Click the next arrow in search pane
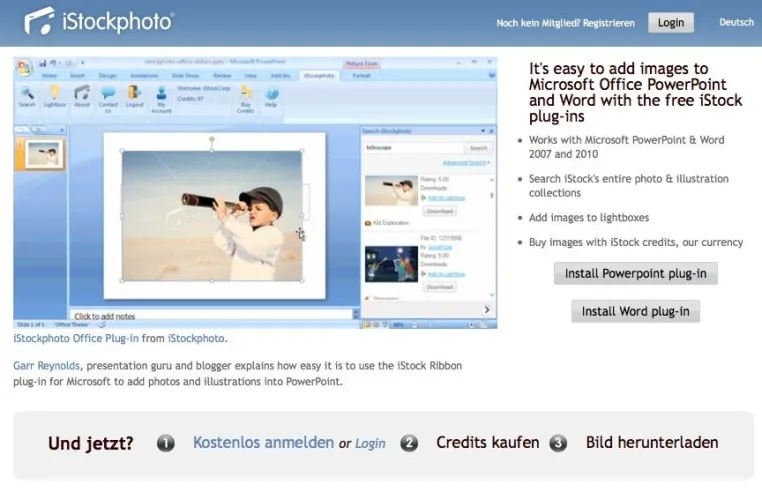Viewport: 762px width, 492px height. [x=487, y=309]
